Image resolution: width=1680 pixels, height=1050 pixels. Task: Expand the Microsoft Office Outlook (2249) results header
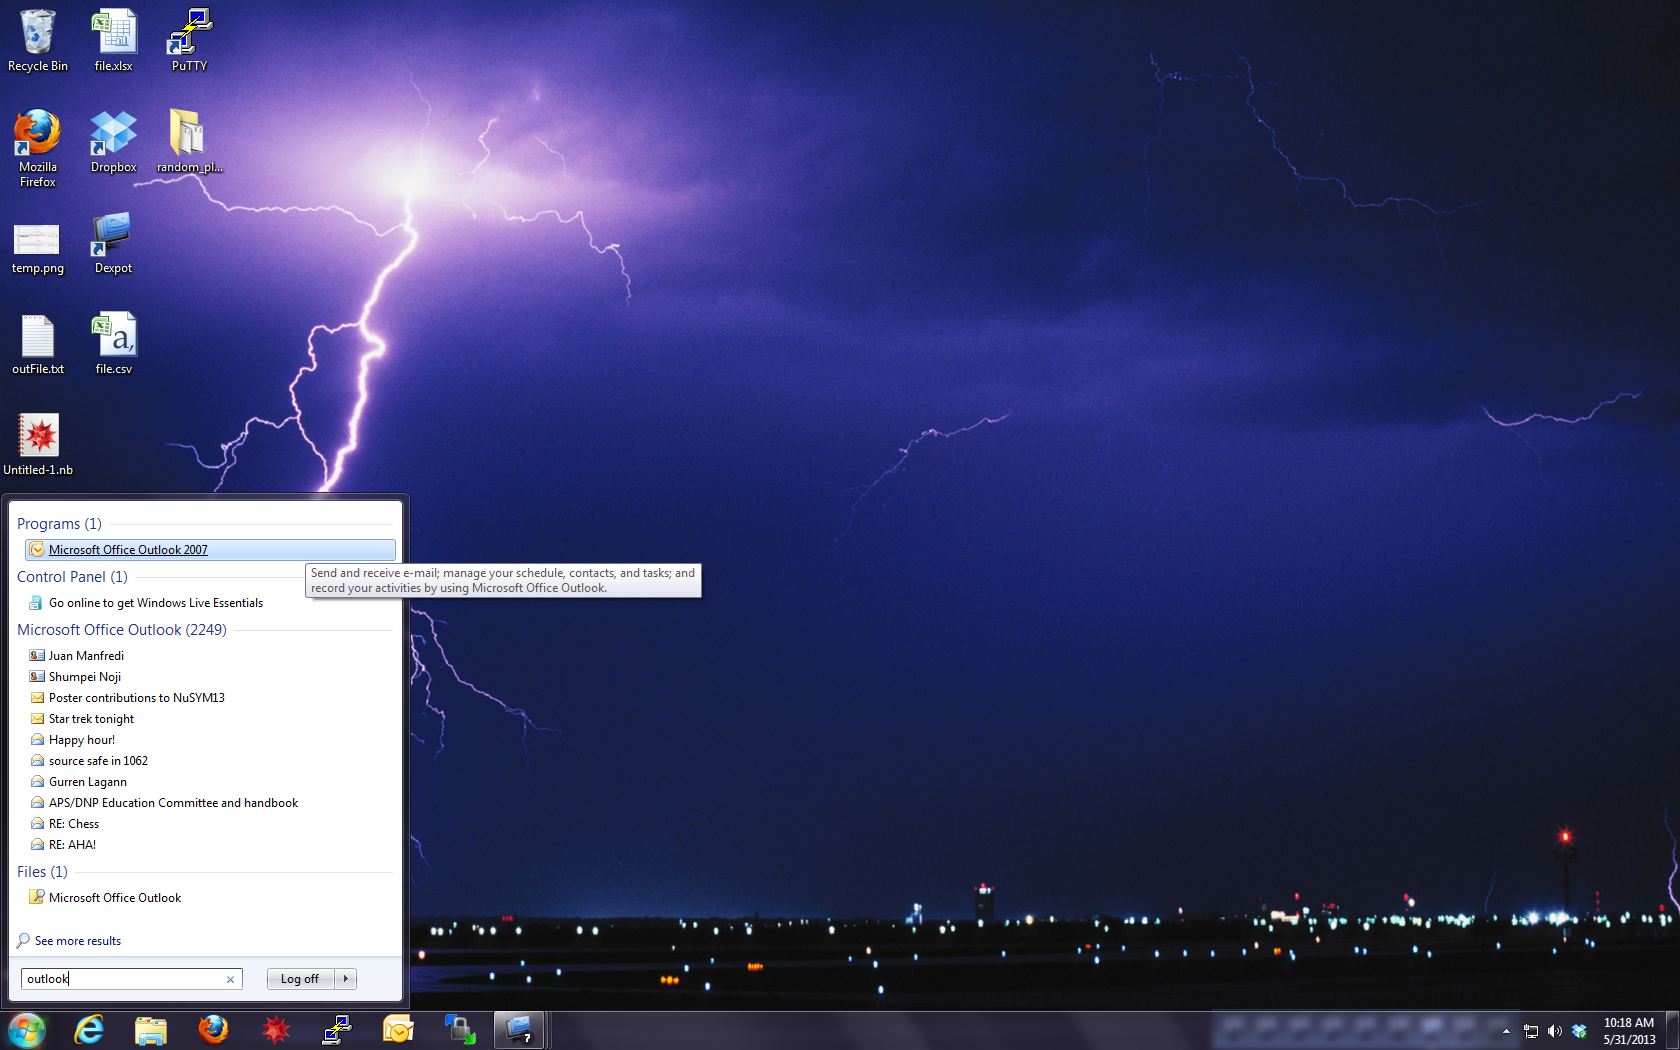pyautogui.click(x=122, y=630)
